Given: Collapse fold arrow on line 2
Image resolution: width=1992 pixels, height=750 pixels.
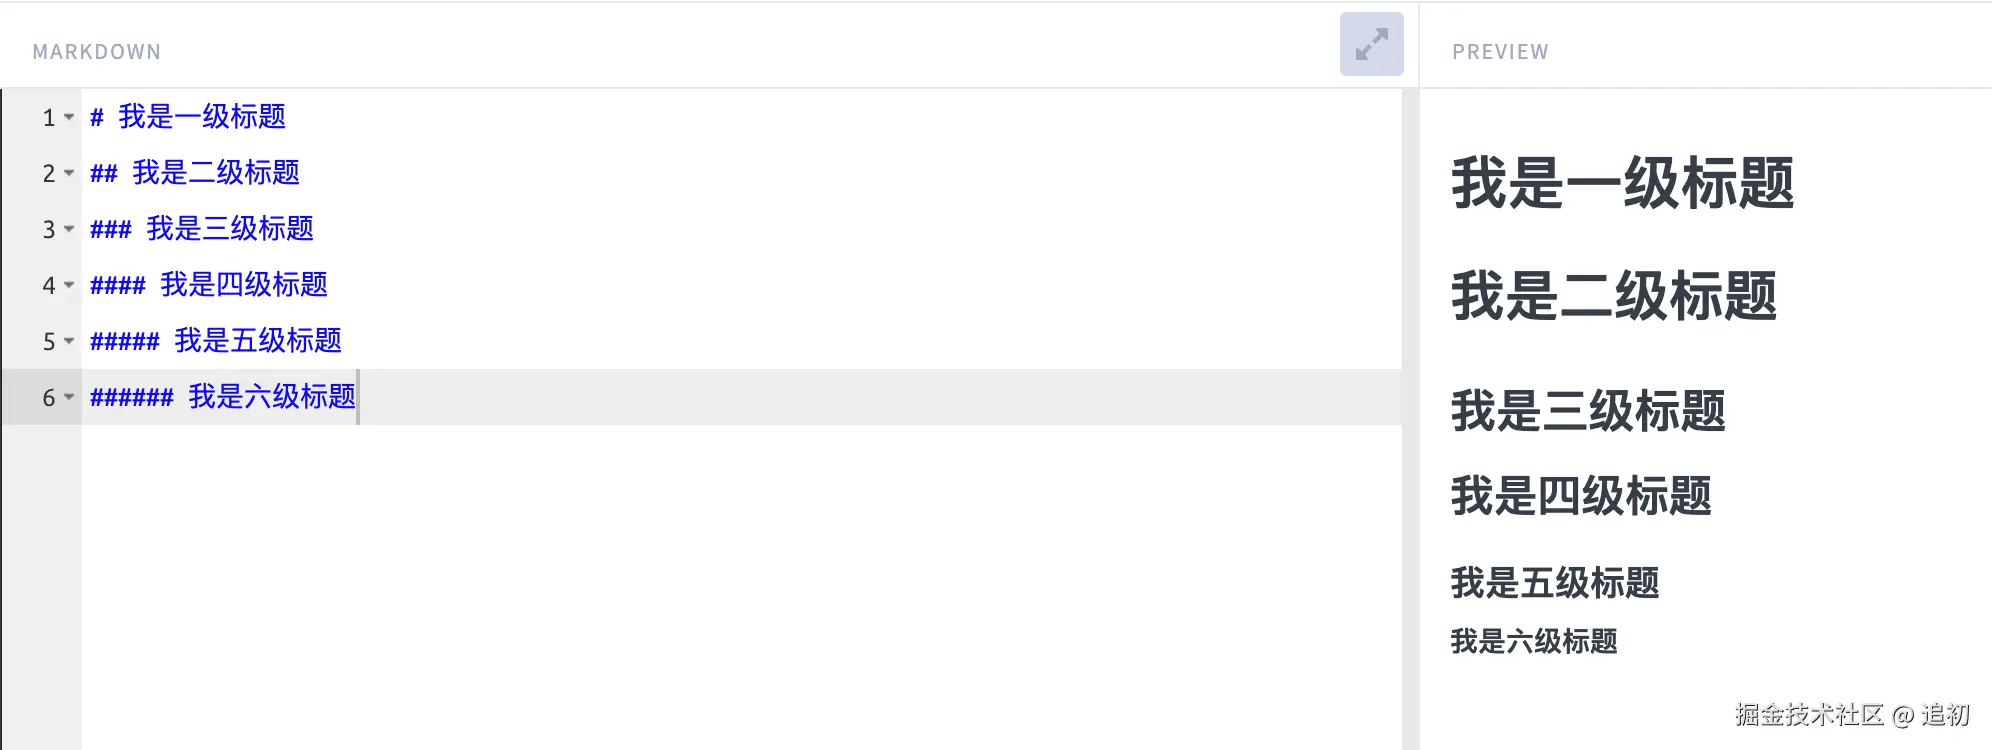Looking at the screenshot, I should (x=69, y=173).
